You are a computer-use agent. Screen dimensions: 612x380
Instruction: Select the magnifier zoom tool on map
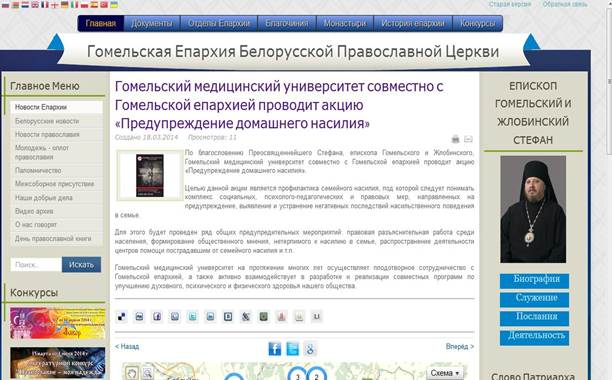[147, 373]
